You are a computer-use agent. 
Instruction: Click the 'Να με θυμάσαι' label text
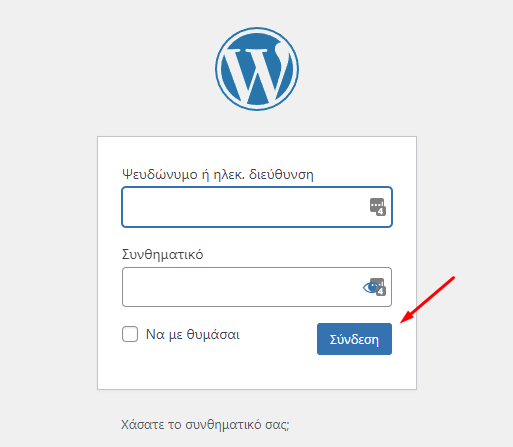(x=193, y=334)
